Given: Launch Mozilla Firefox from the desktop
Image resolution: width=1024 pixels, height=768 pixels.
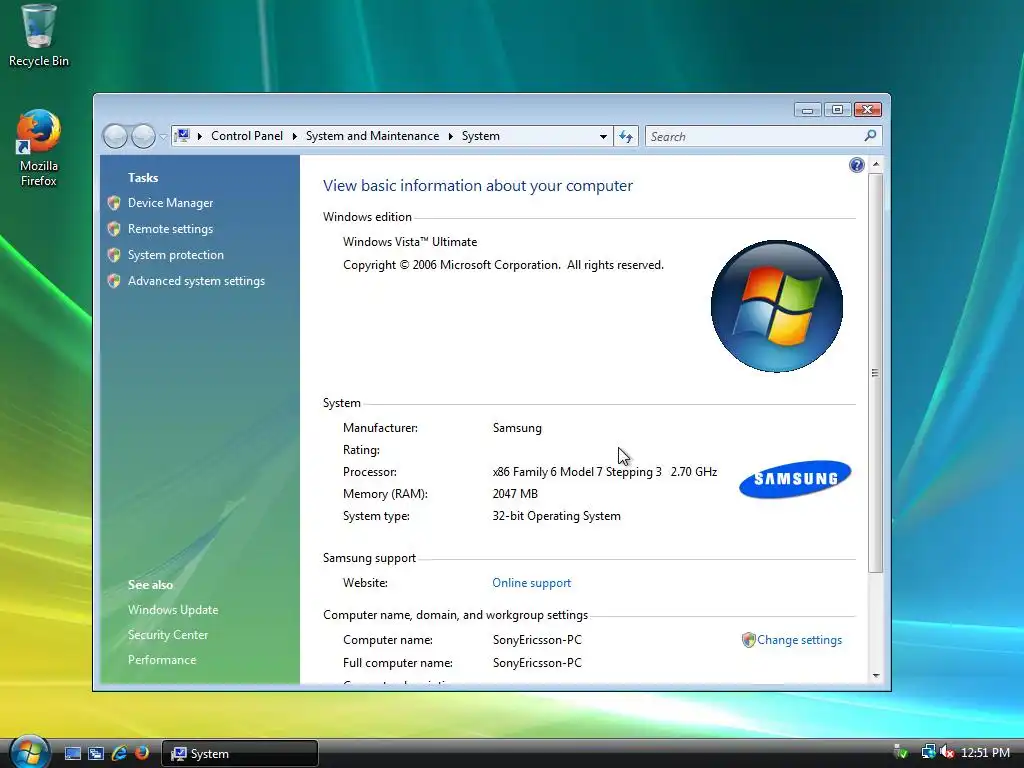Looking at the screenshot, I should (x=39, y=148).
